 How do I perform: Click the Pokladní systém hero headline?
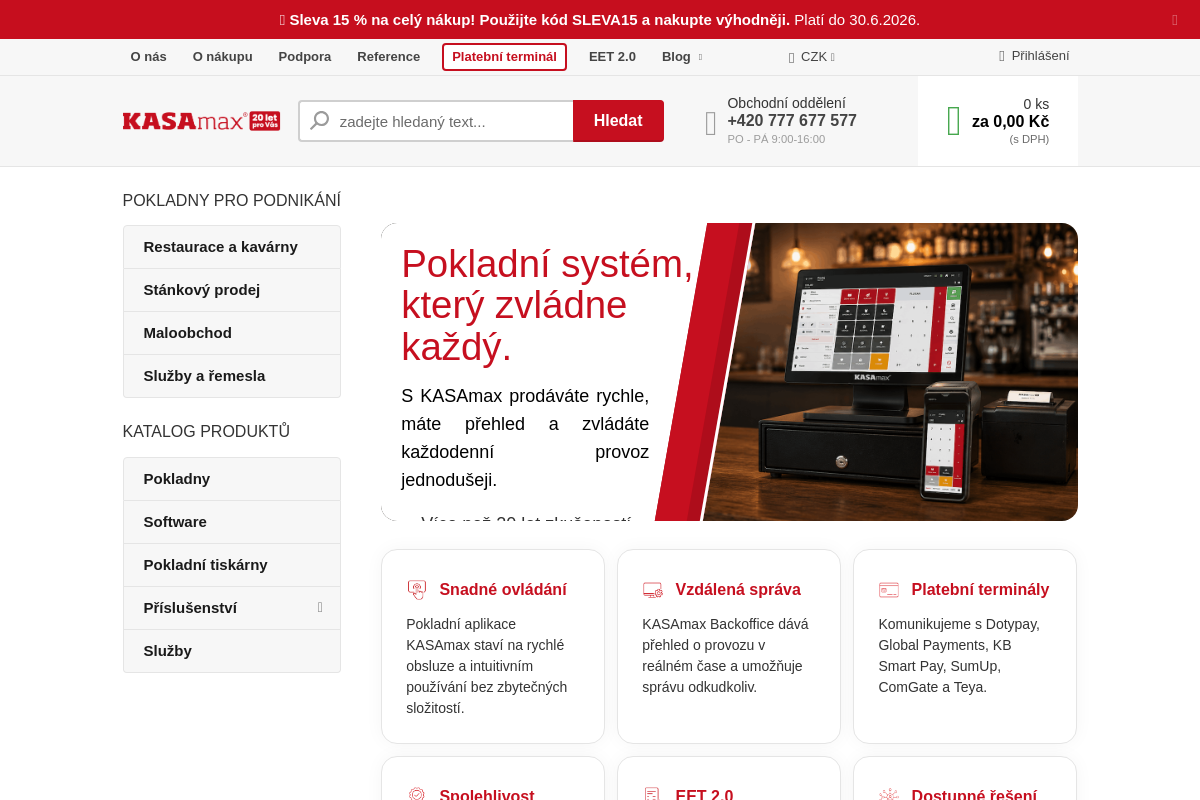547,305
